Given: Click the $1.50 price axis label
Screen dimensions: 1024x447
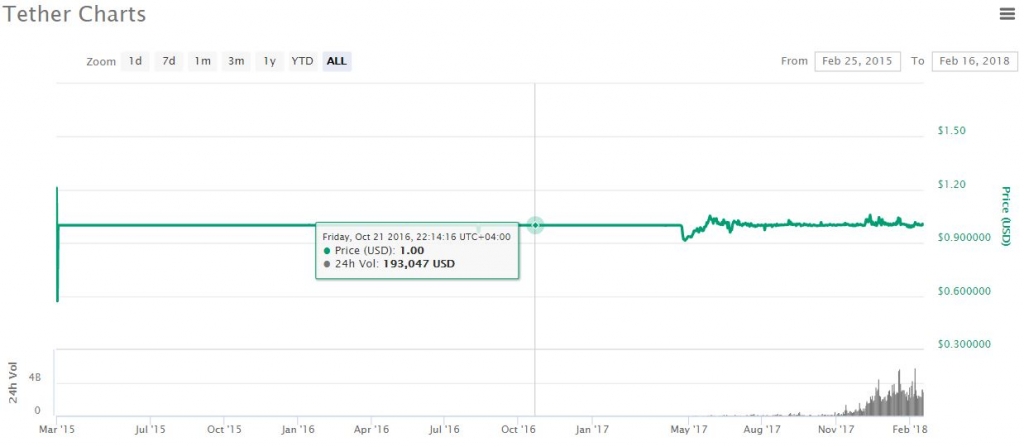Looking at the screenshot, I should (x=954, y=131).
